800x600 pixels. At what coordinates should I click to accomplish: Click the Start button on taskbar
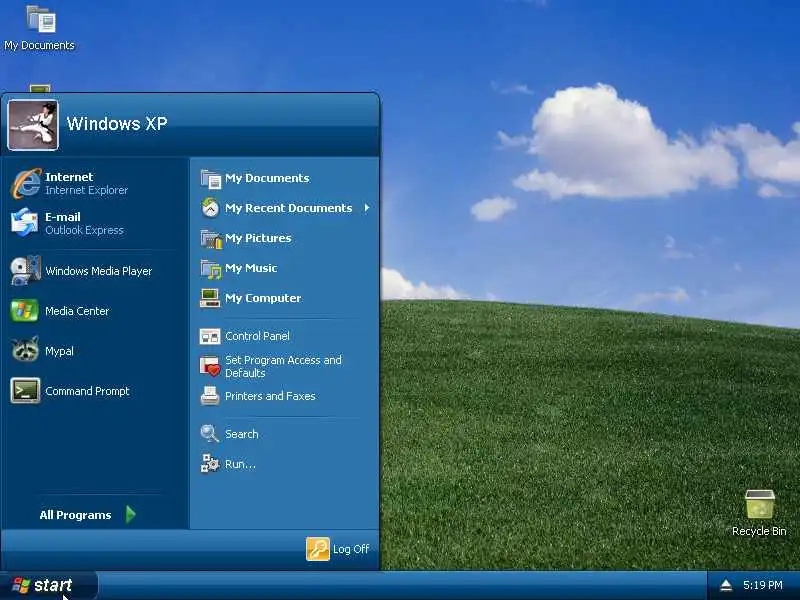click(48, 585)
